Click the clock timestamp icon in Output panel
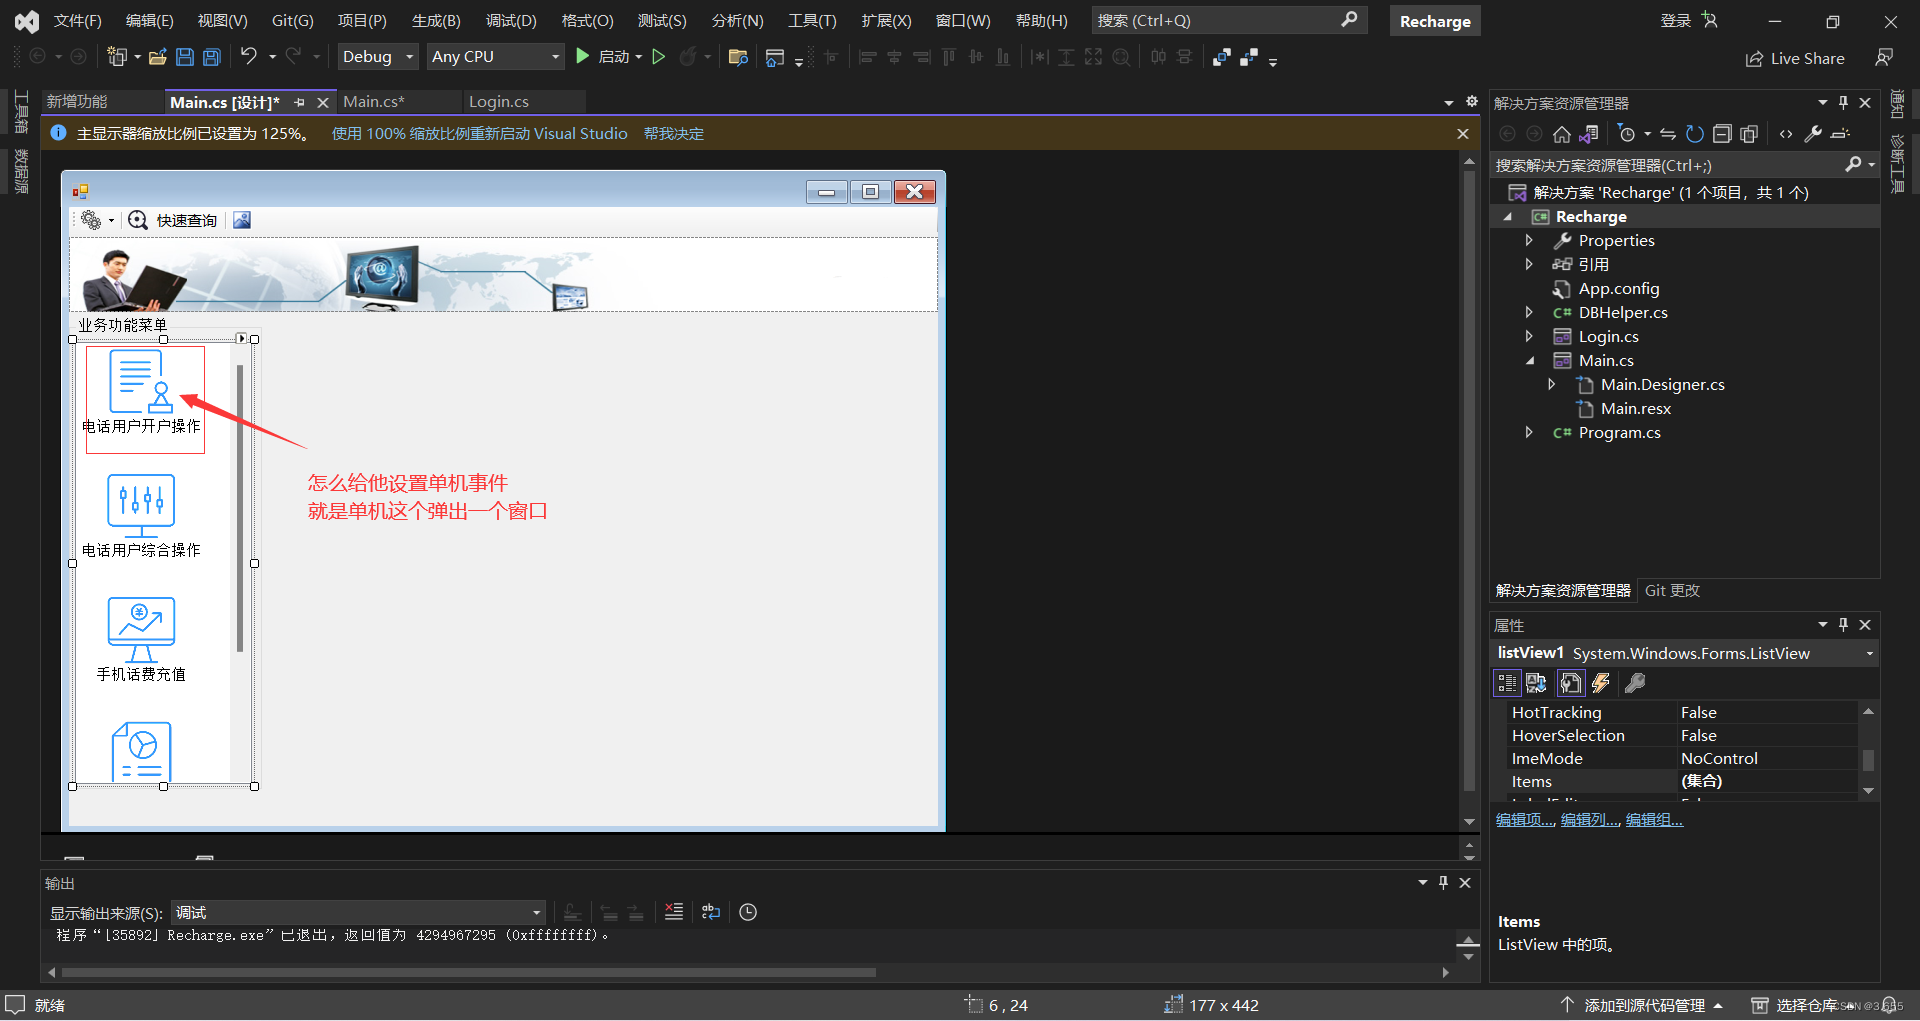Viewport: 1920px width, 1021px height. point(748,912)
